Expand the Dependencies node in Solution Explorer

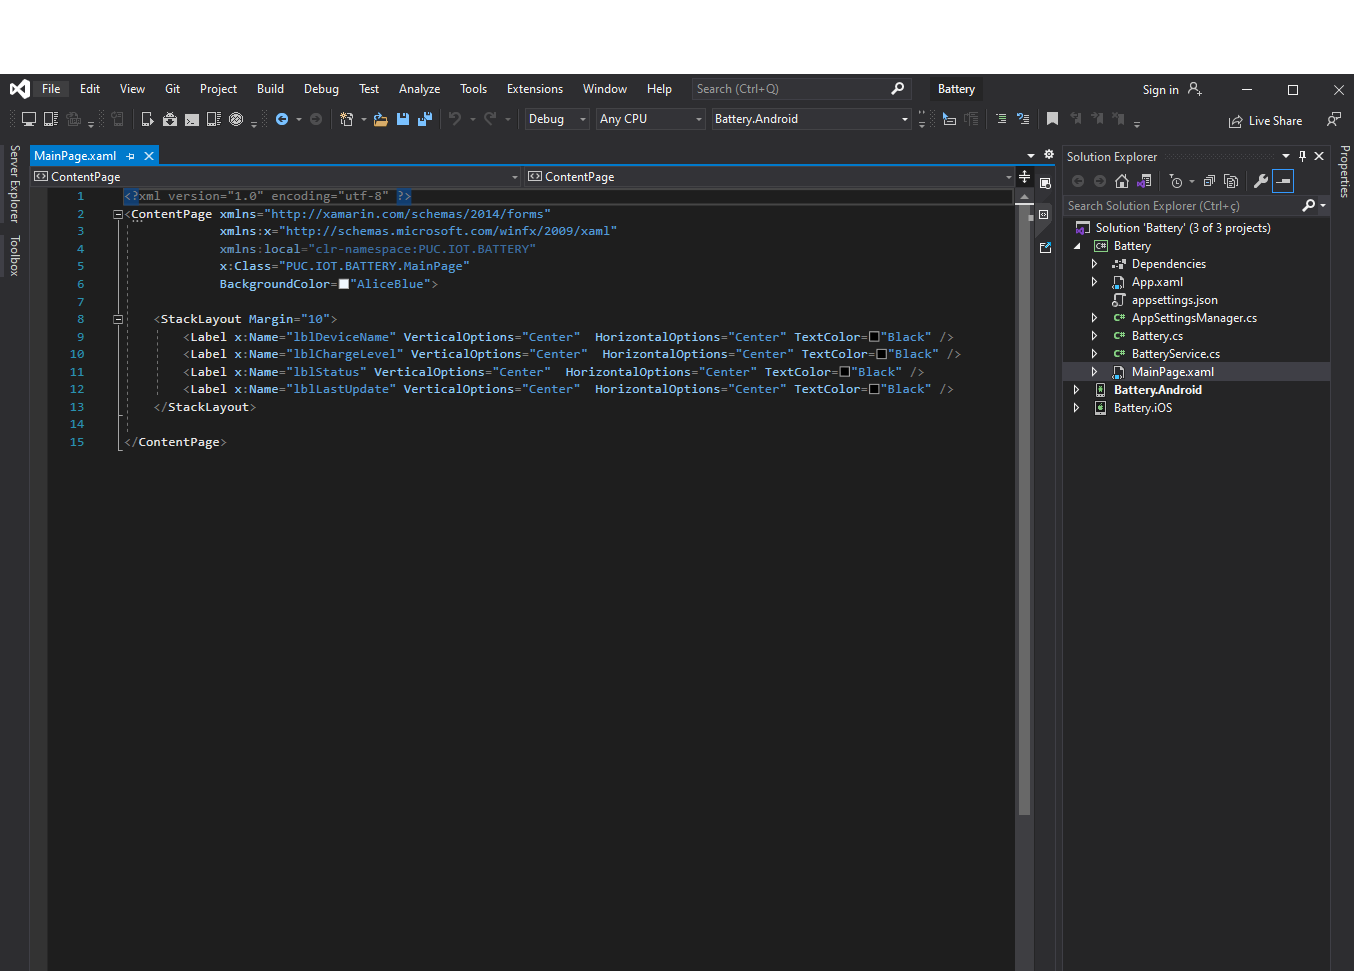click(1094, 263)
